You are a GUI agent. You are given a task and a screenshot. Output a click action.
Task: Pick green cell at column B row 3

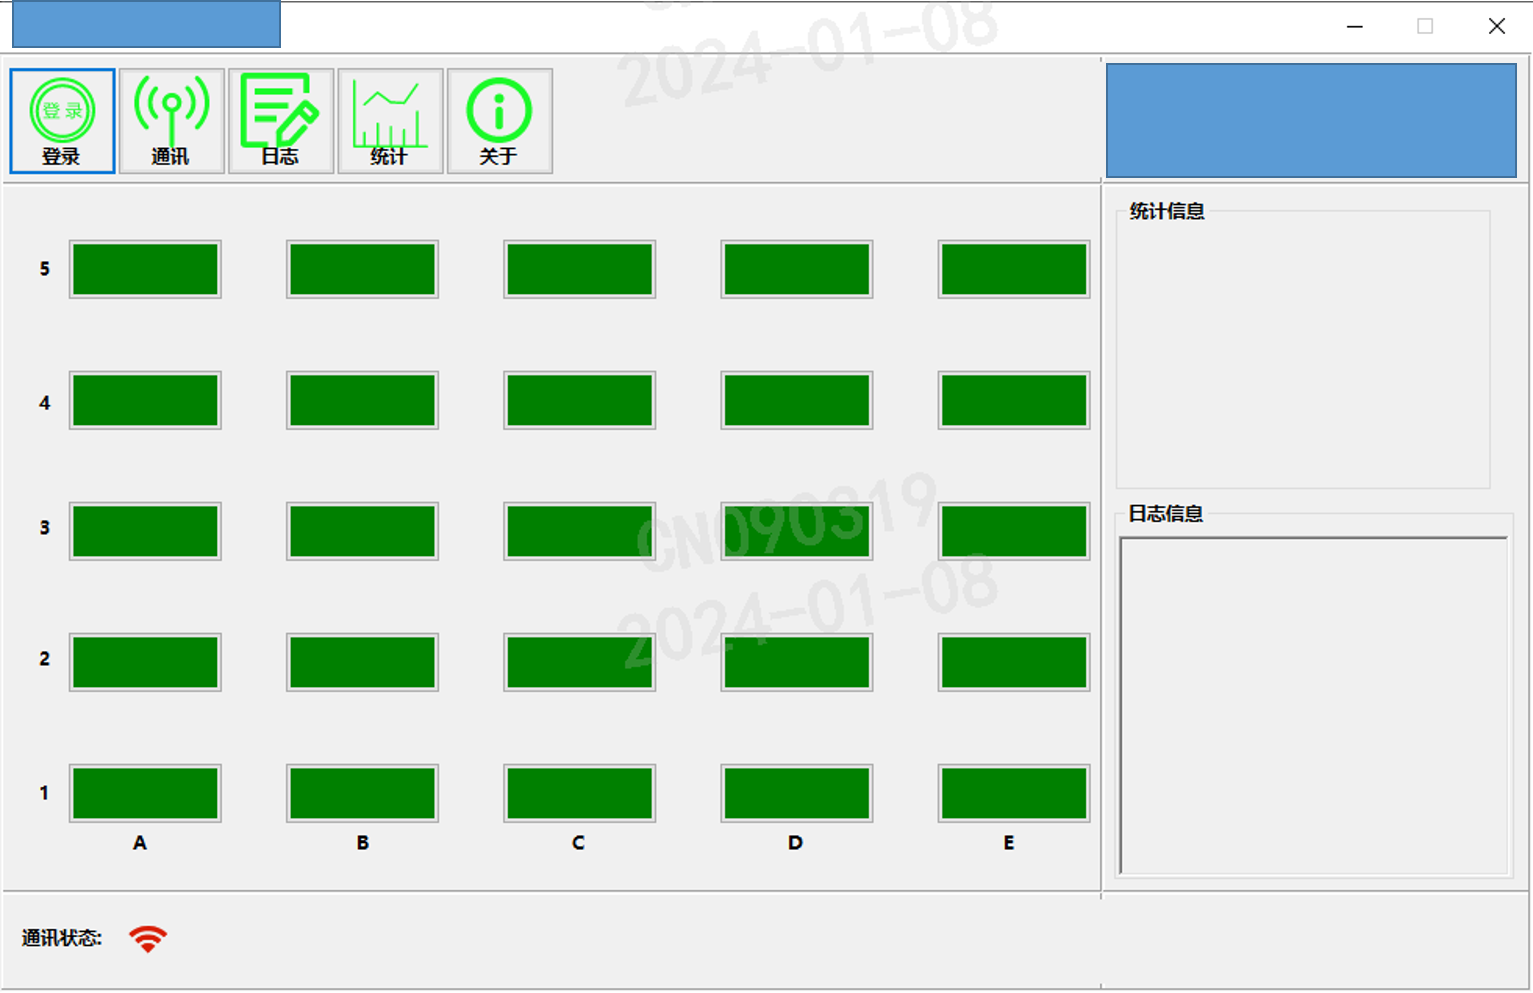pyautogui.click(x=362, y=531)
